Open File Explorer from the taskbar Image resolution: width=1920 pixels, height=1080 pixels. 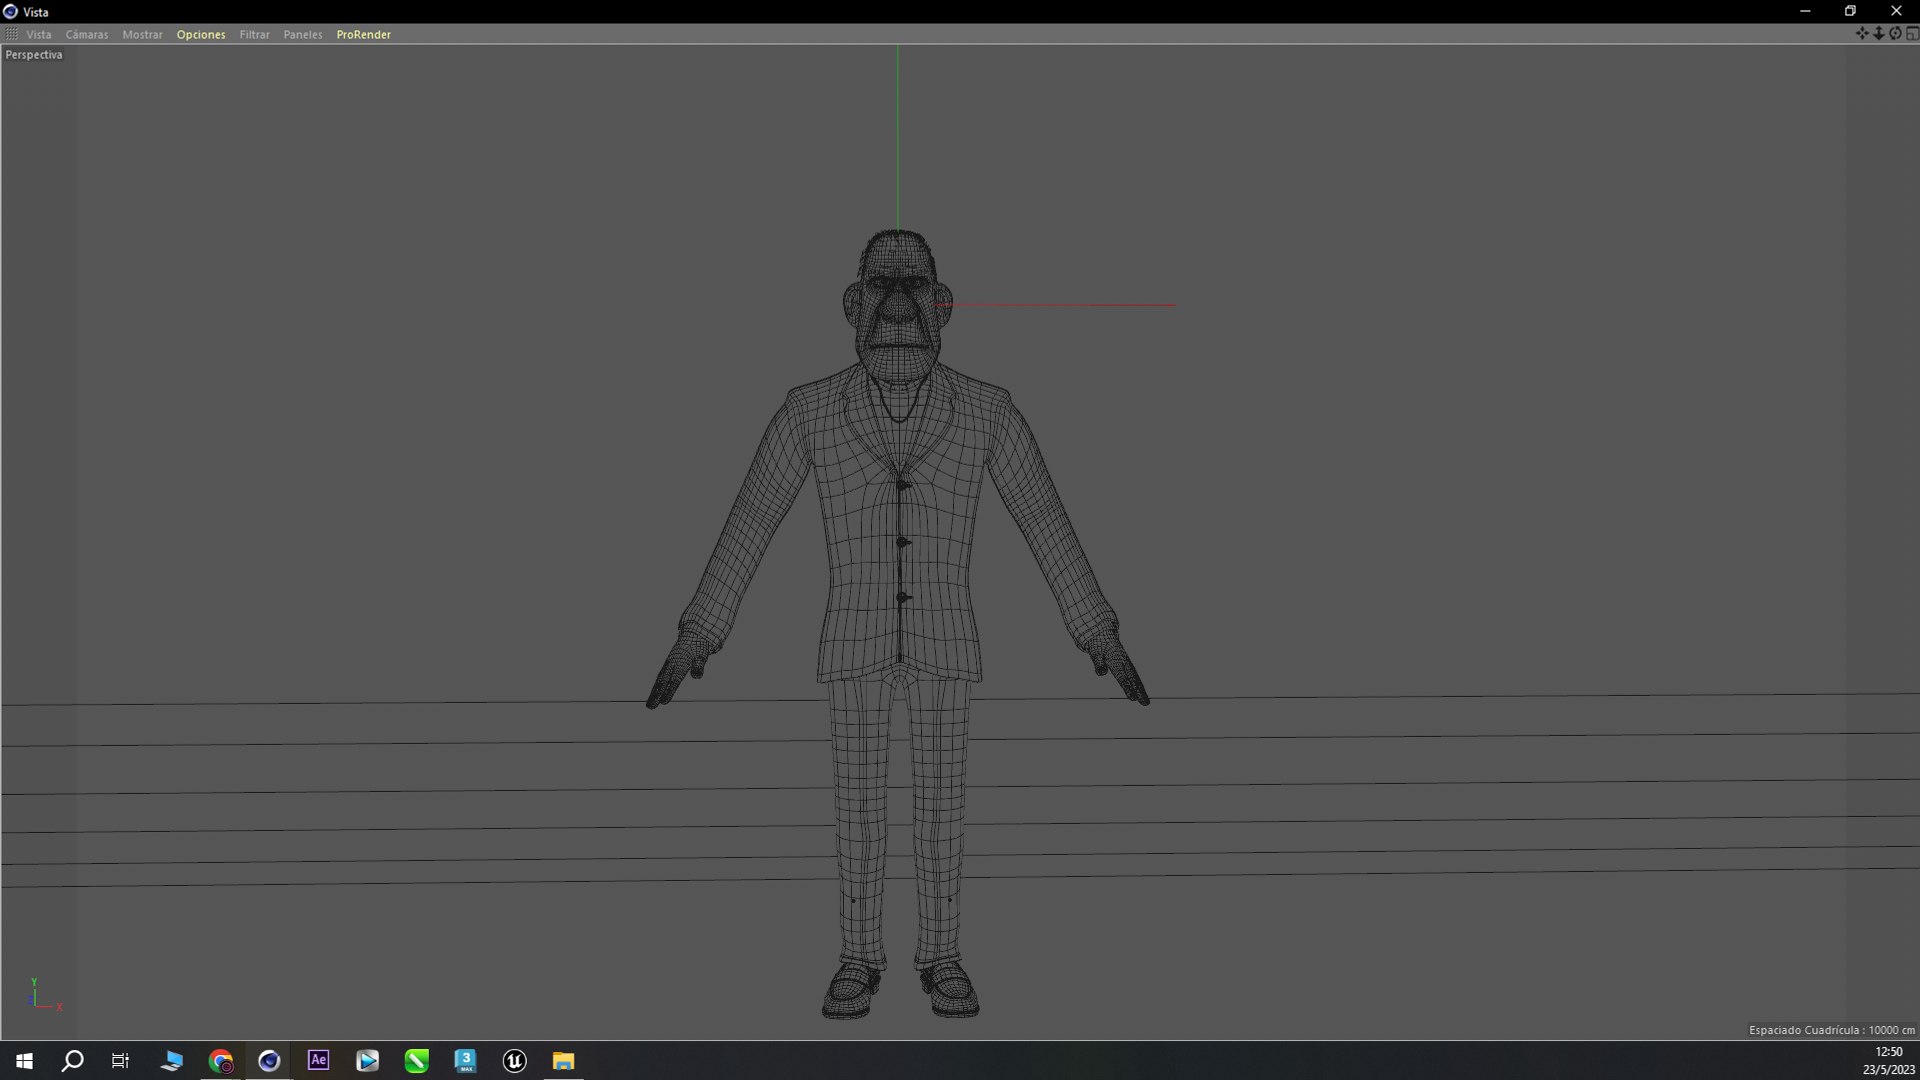[563, 1061]
